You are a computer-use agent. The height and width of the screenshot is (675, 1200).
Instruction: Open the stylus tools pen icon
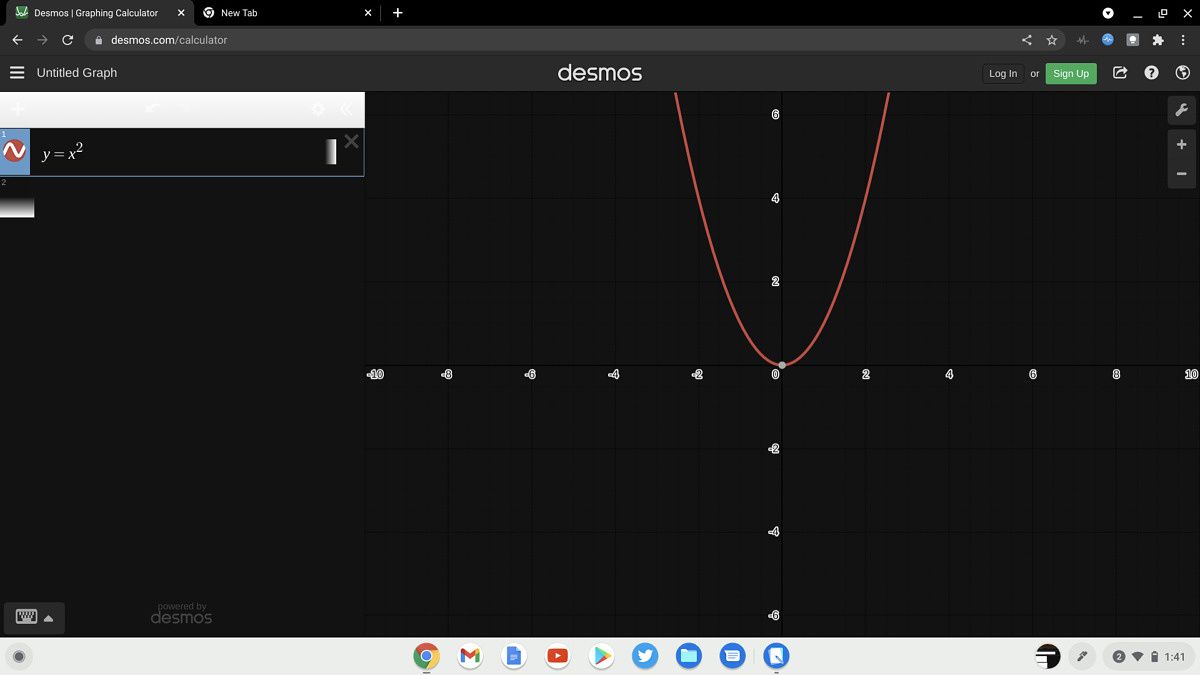coord(1082,656)
